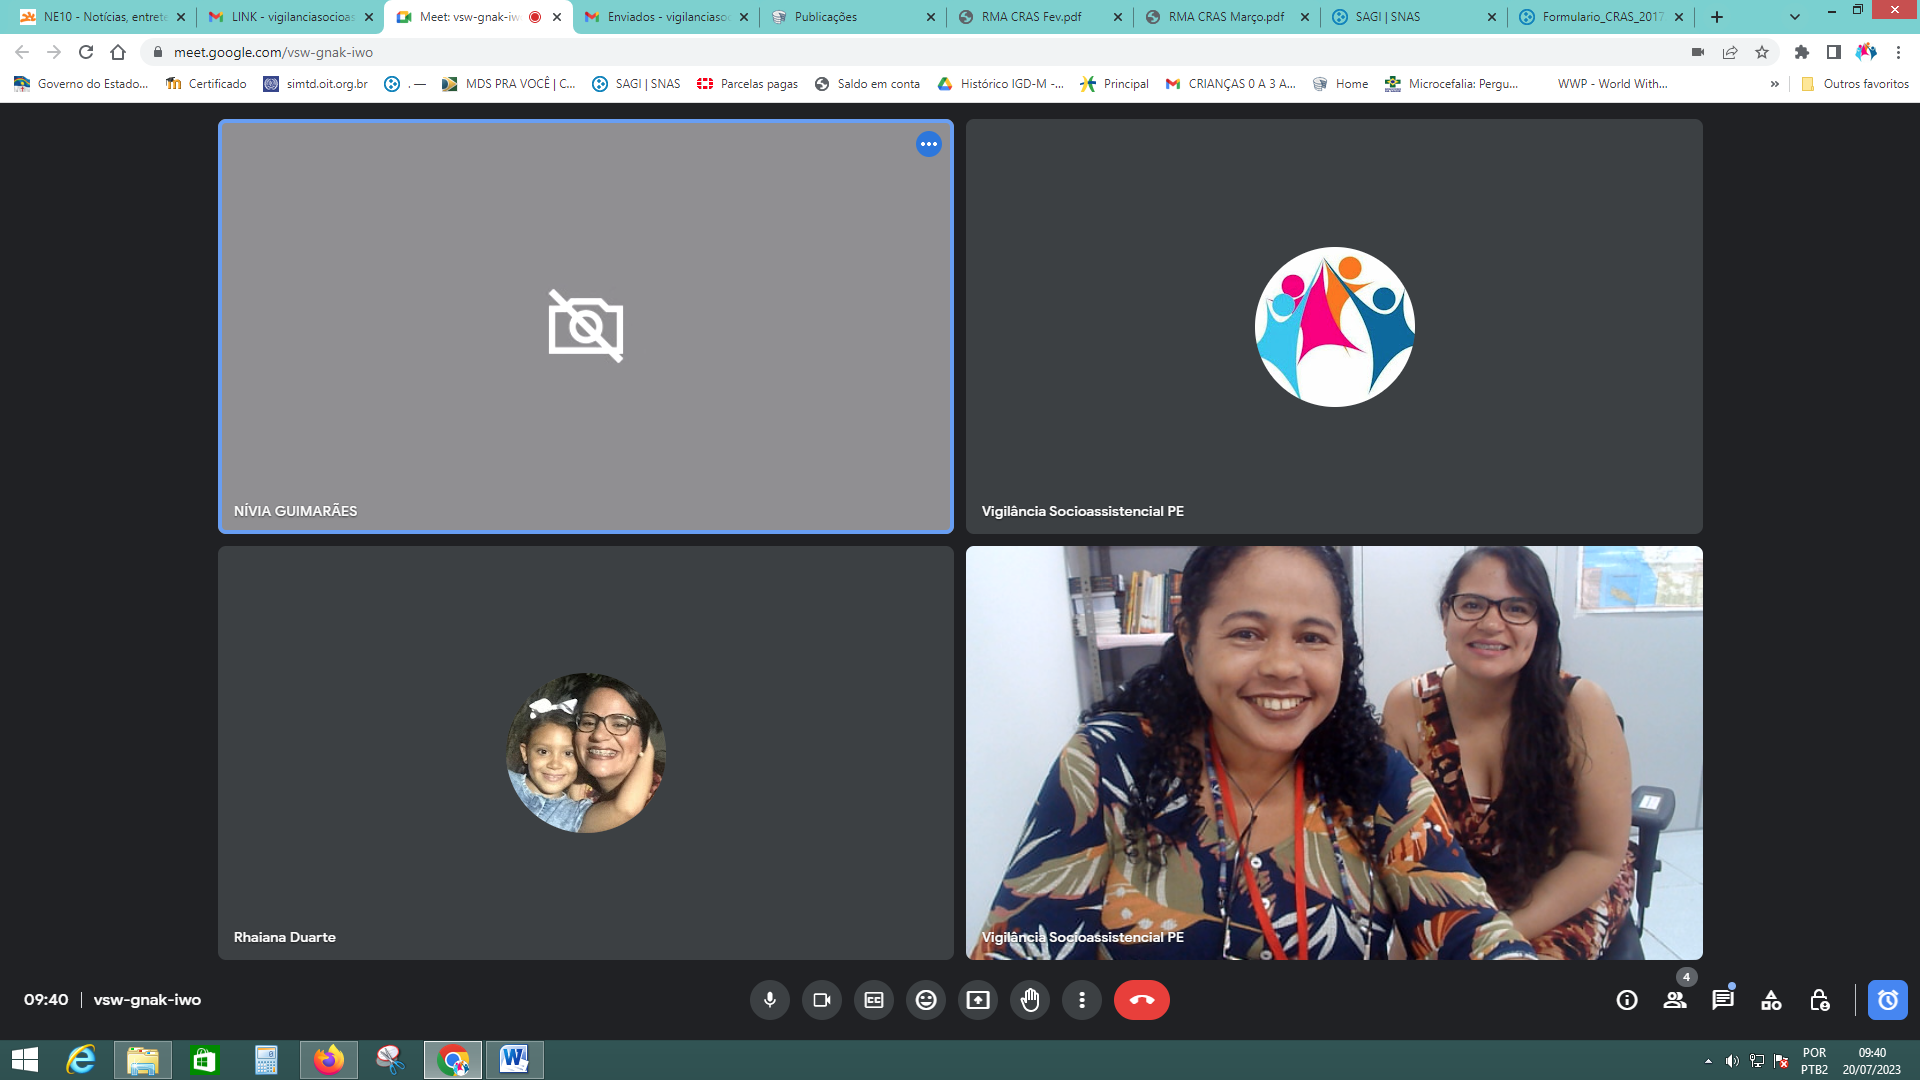Viewport: 1920px width, 1080px height.
Task: Open host controls lock icon
Action: pos(1818,1000)
